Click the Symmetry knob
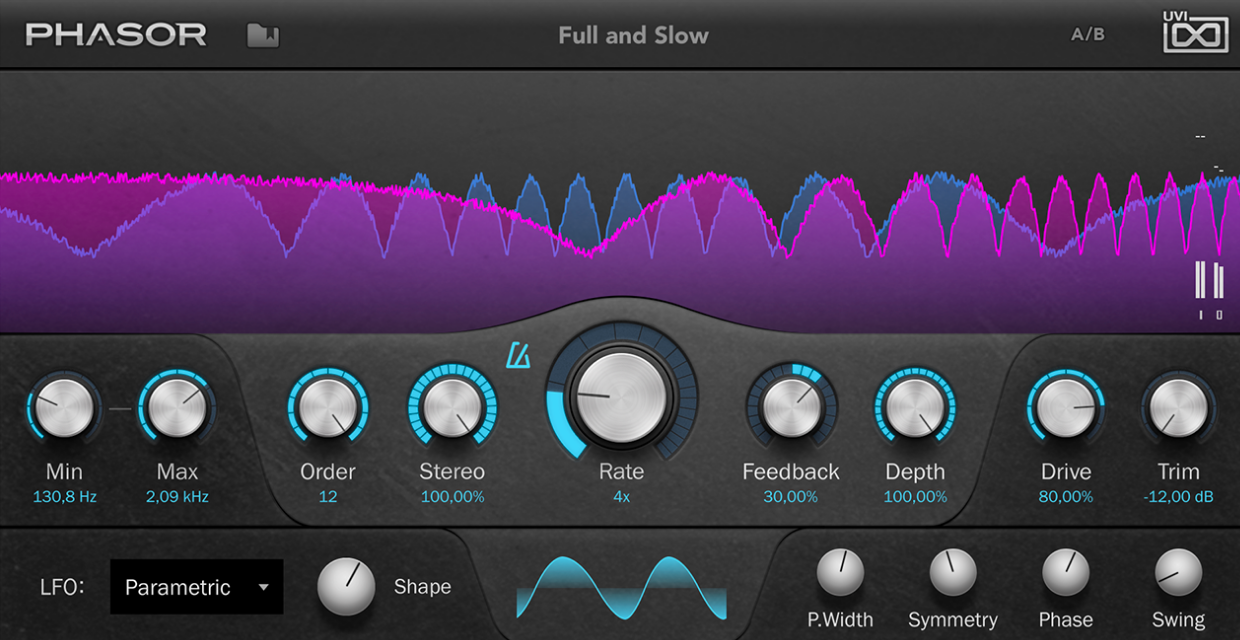 [953, 574]
